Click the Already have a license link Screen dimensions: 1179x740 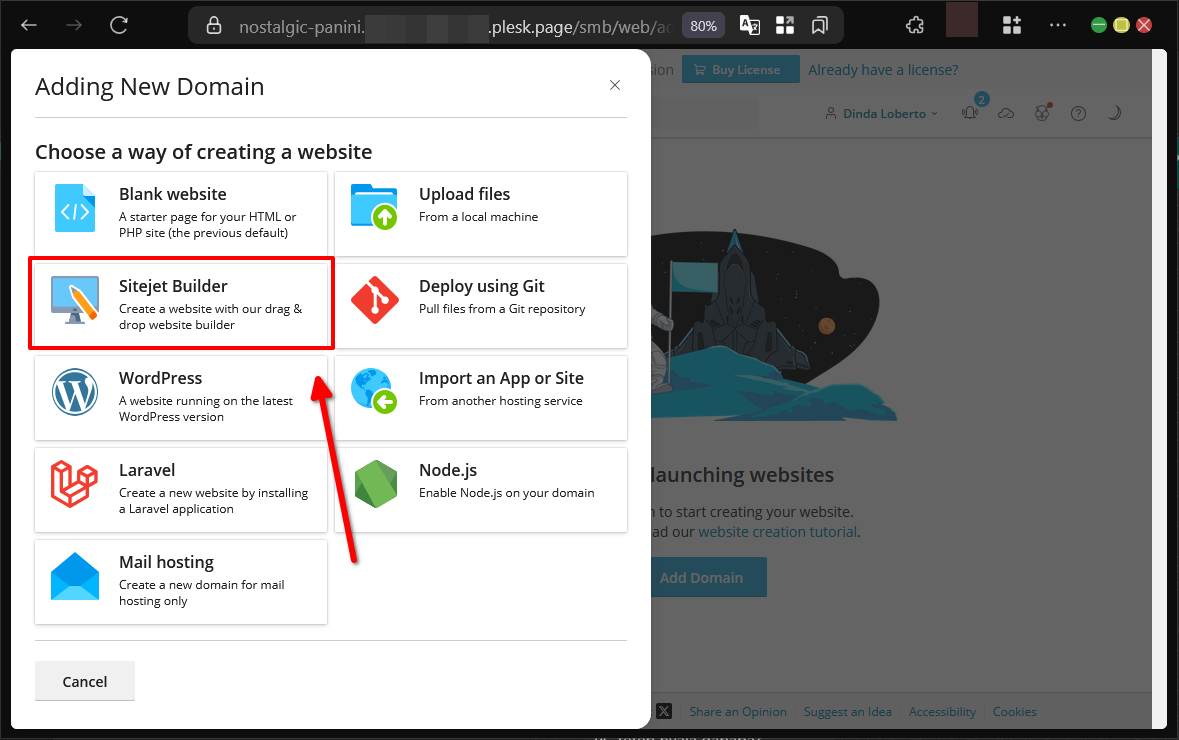tap(883, 70)
